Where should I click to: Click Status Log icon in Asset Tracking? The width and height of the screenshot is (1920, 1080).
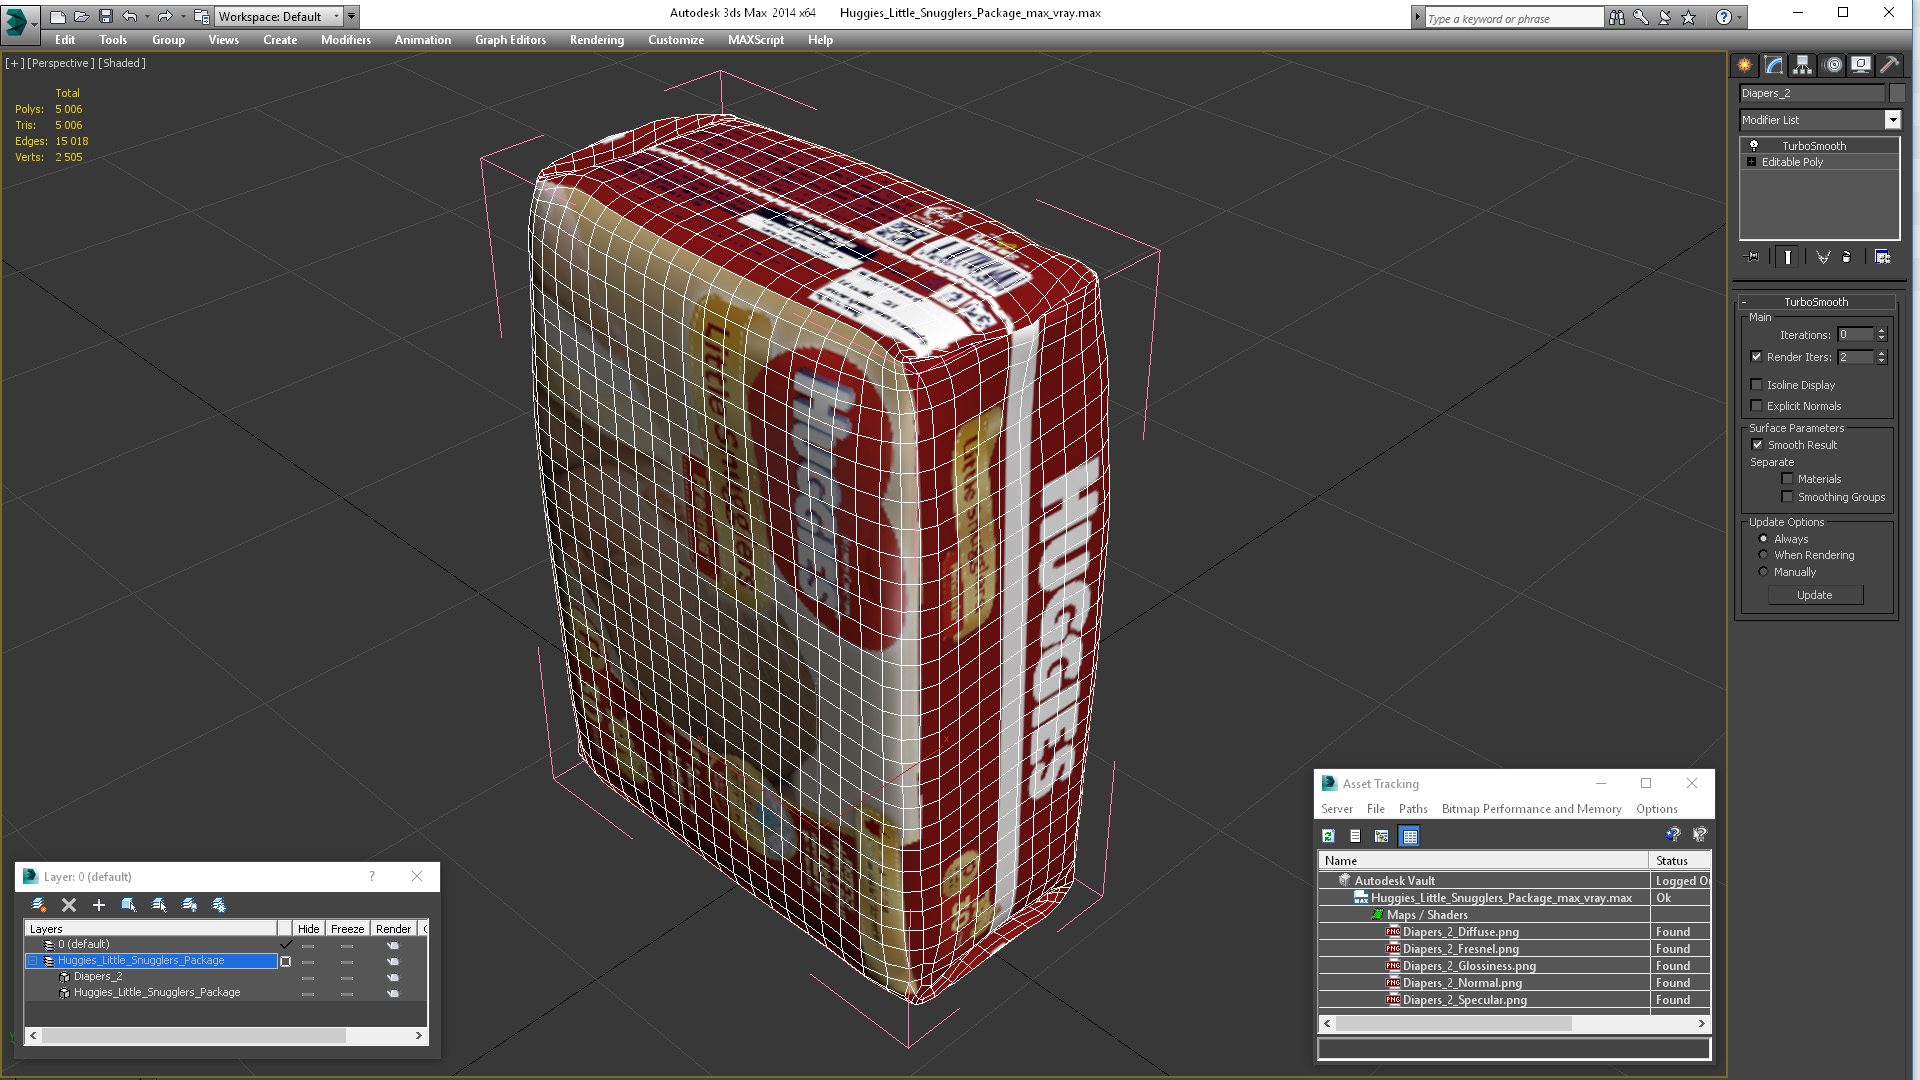click(x=1355, y=836)
